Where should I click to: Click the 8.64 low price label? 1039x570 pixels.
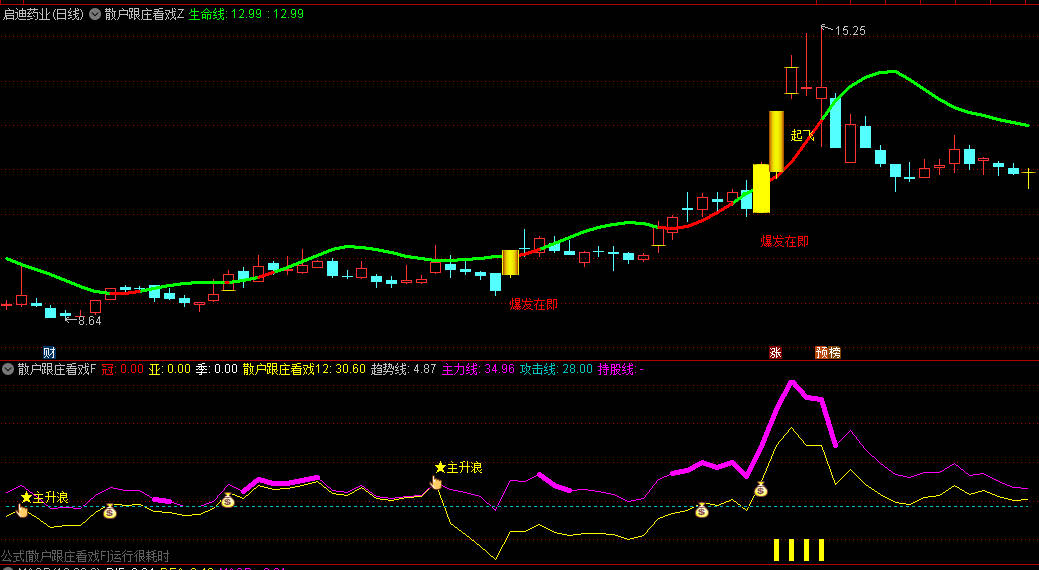point(89,321)
